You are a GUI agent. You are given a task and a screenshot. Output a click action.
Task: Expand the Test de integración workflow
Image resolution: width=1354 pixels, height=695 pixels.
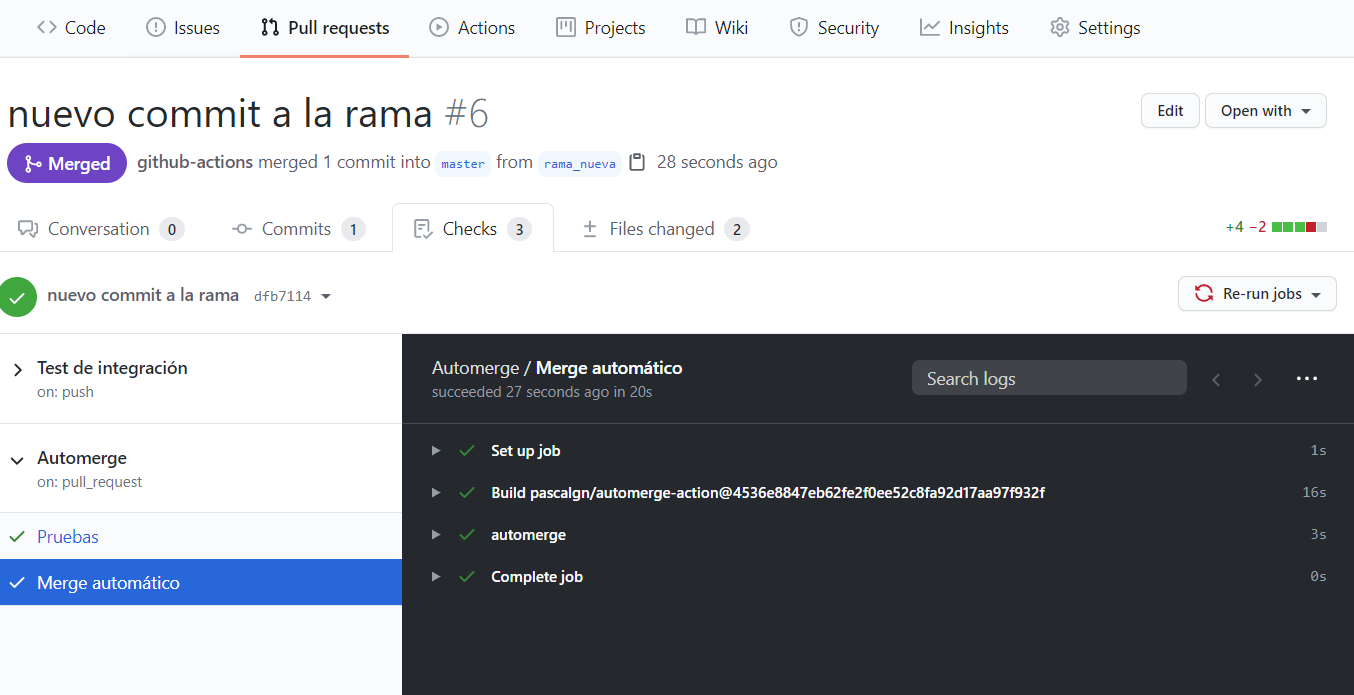pos(18,370)
